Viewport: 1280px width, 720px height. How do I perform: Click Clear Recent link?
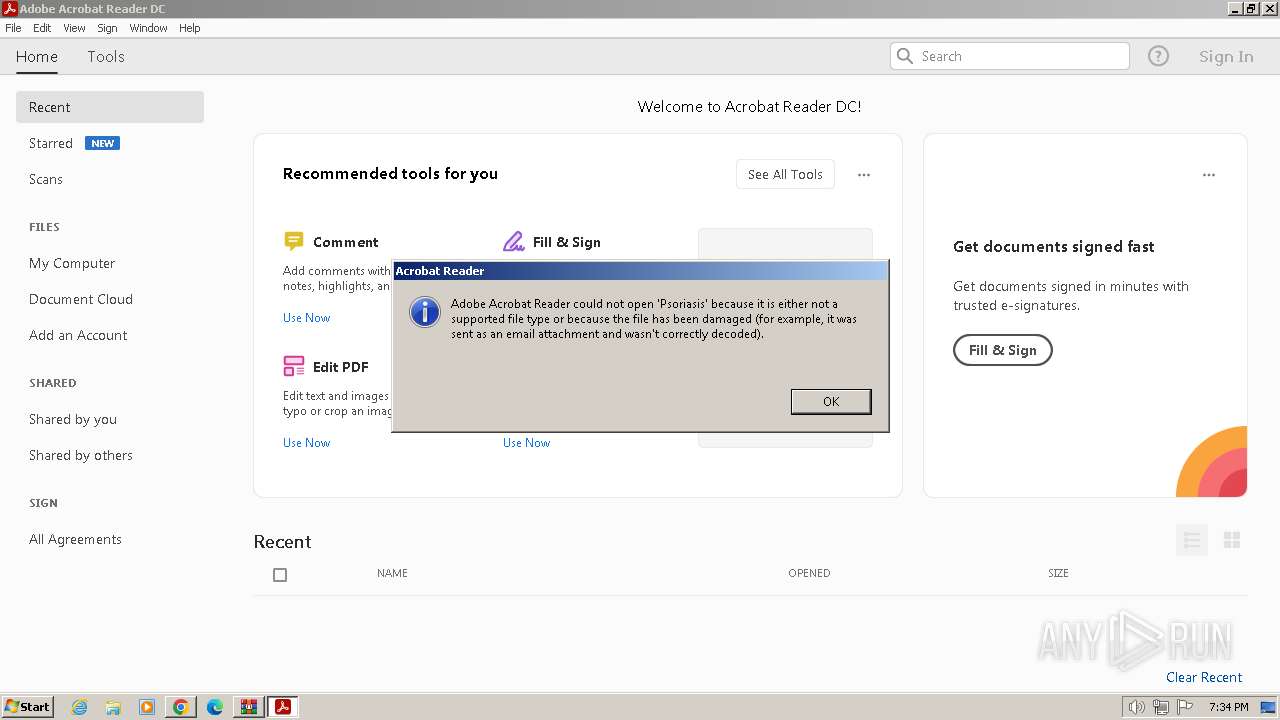pyautogui.click(x=1204, y=677)
